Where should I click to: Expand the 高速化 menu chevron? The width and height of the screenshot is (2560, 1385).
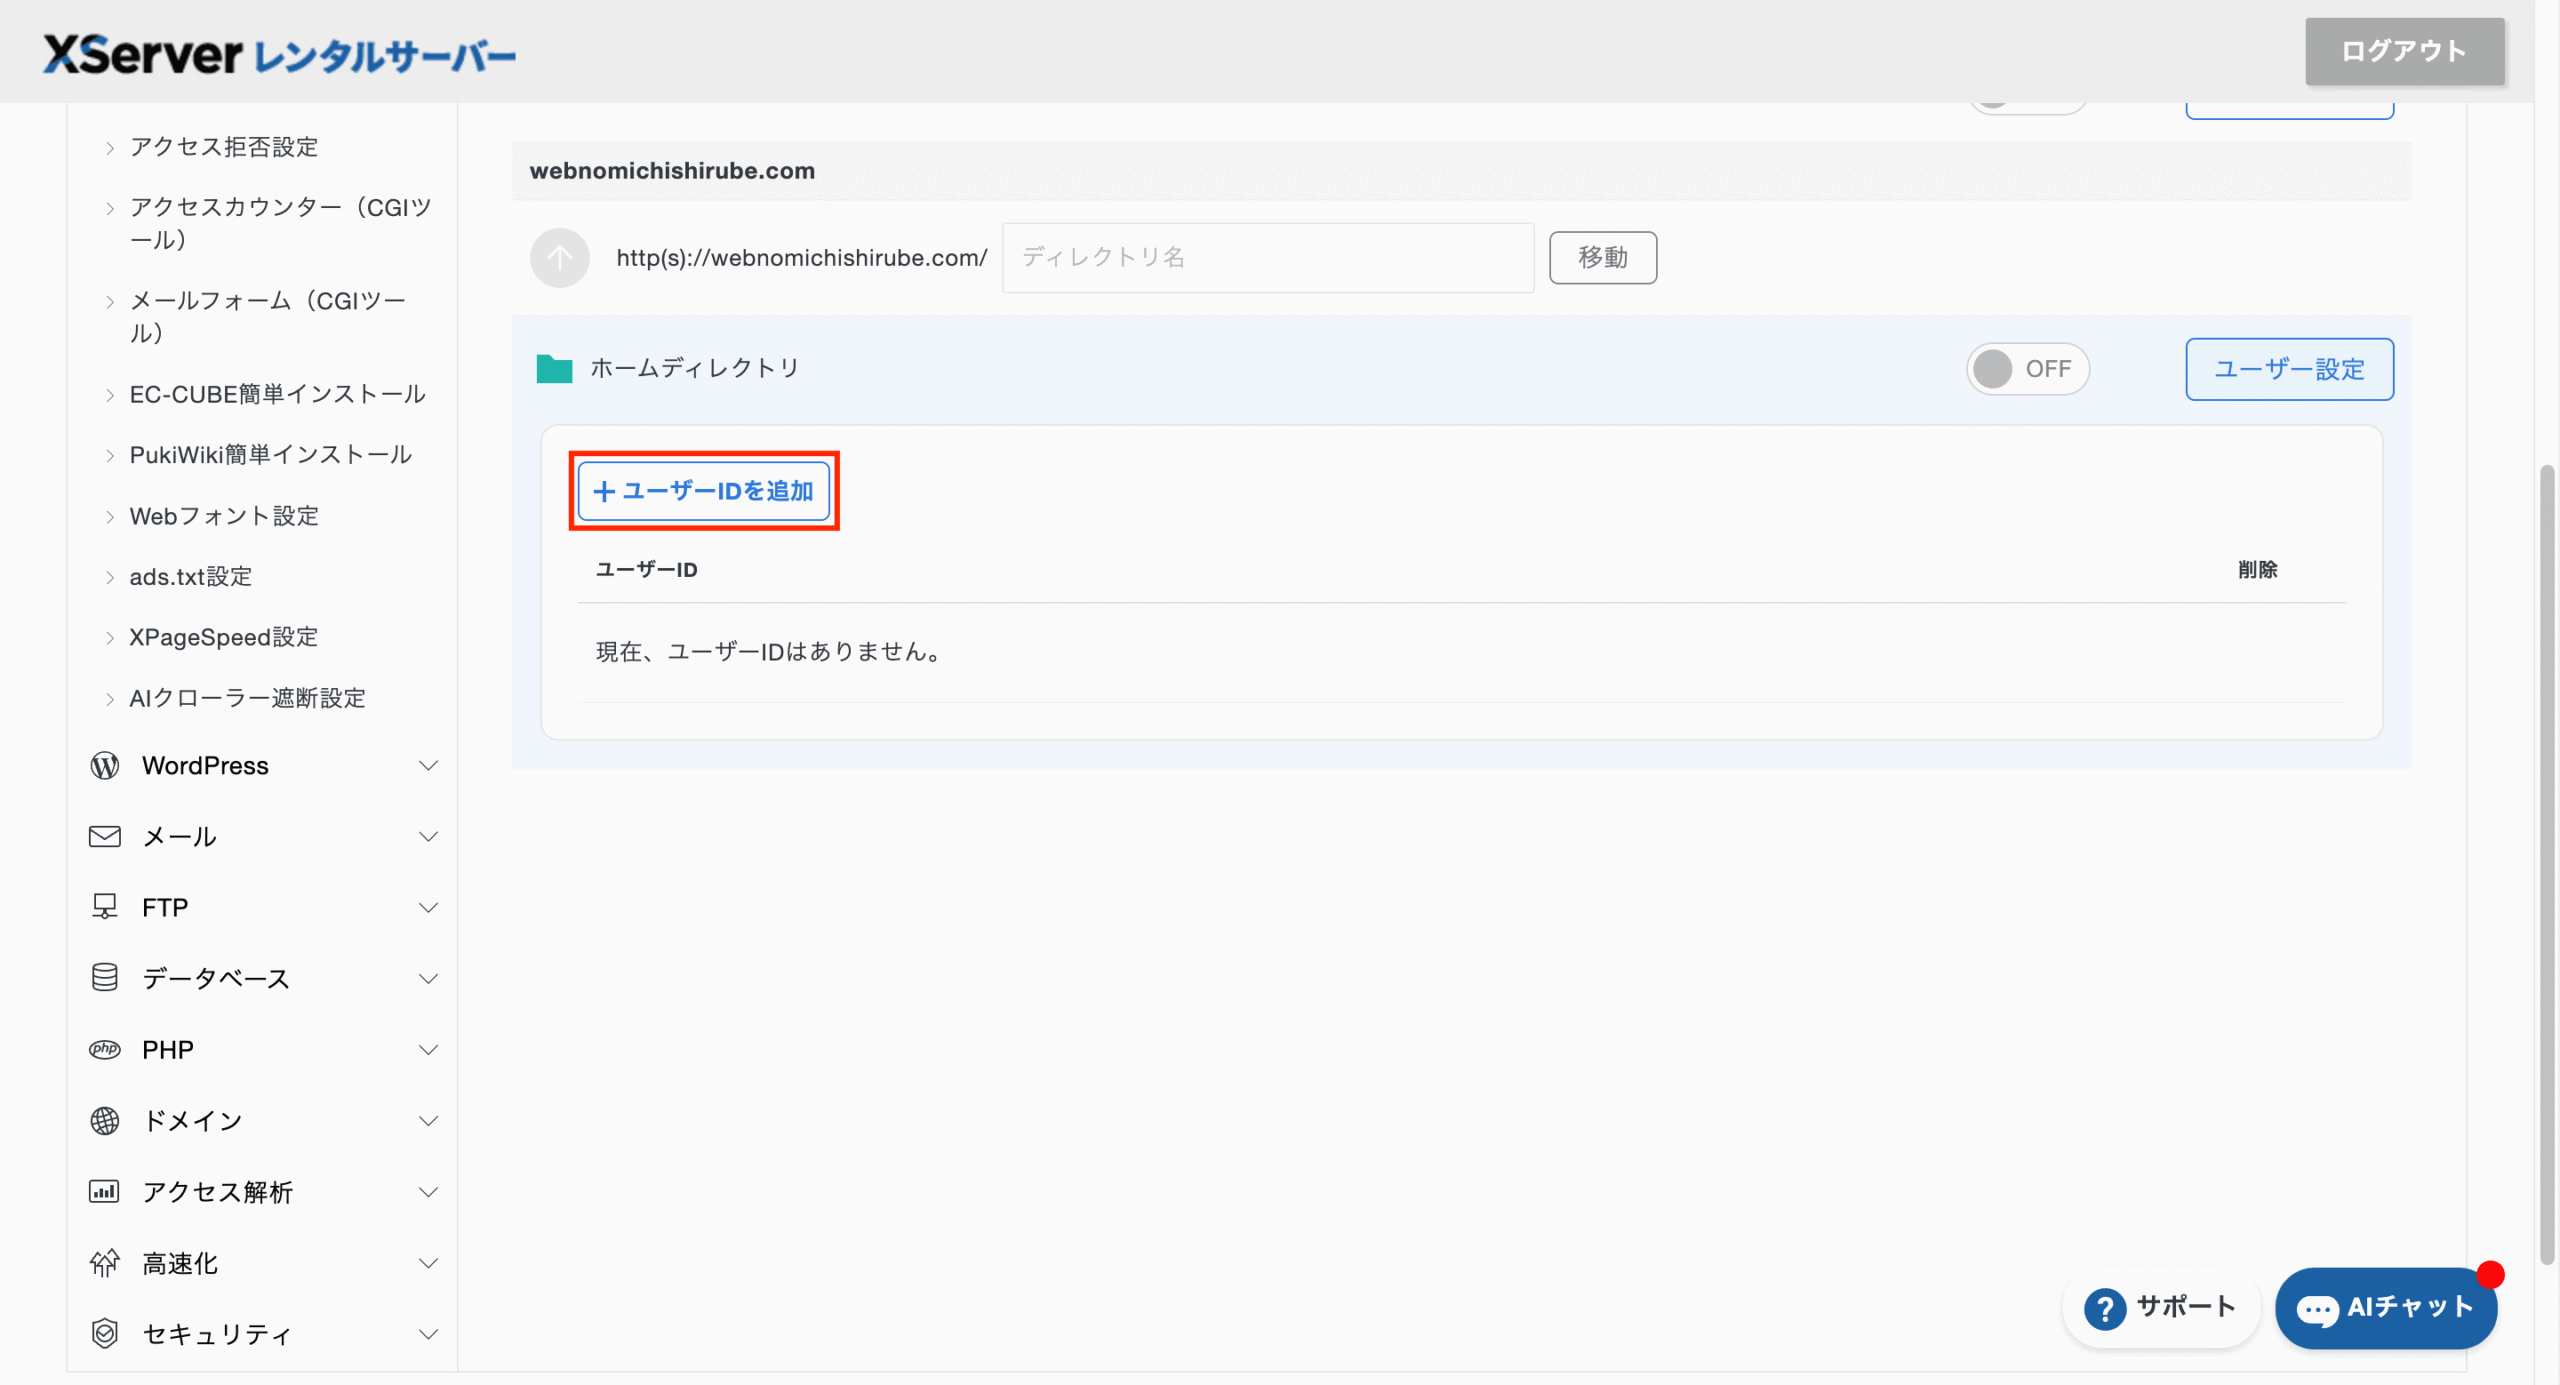point(428,1263)
